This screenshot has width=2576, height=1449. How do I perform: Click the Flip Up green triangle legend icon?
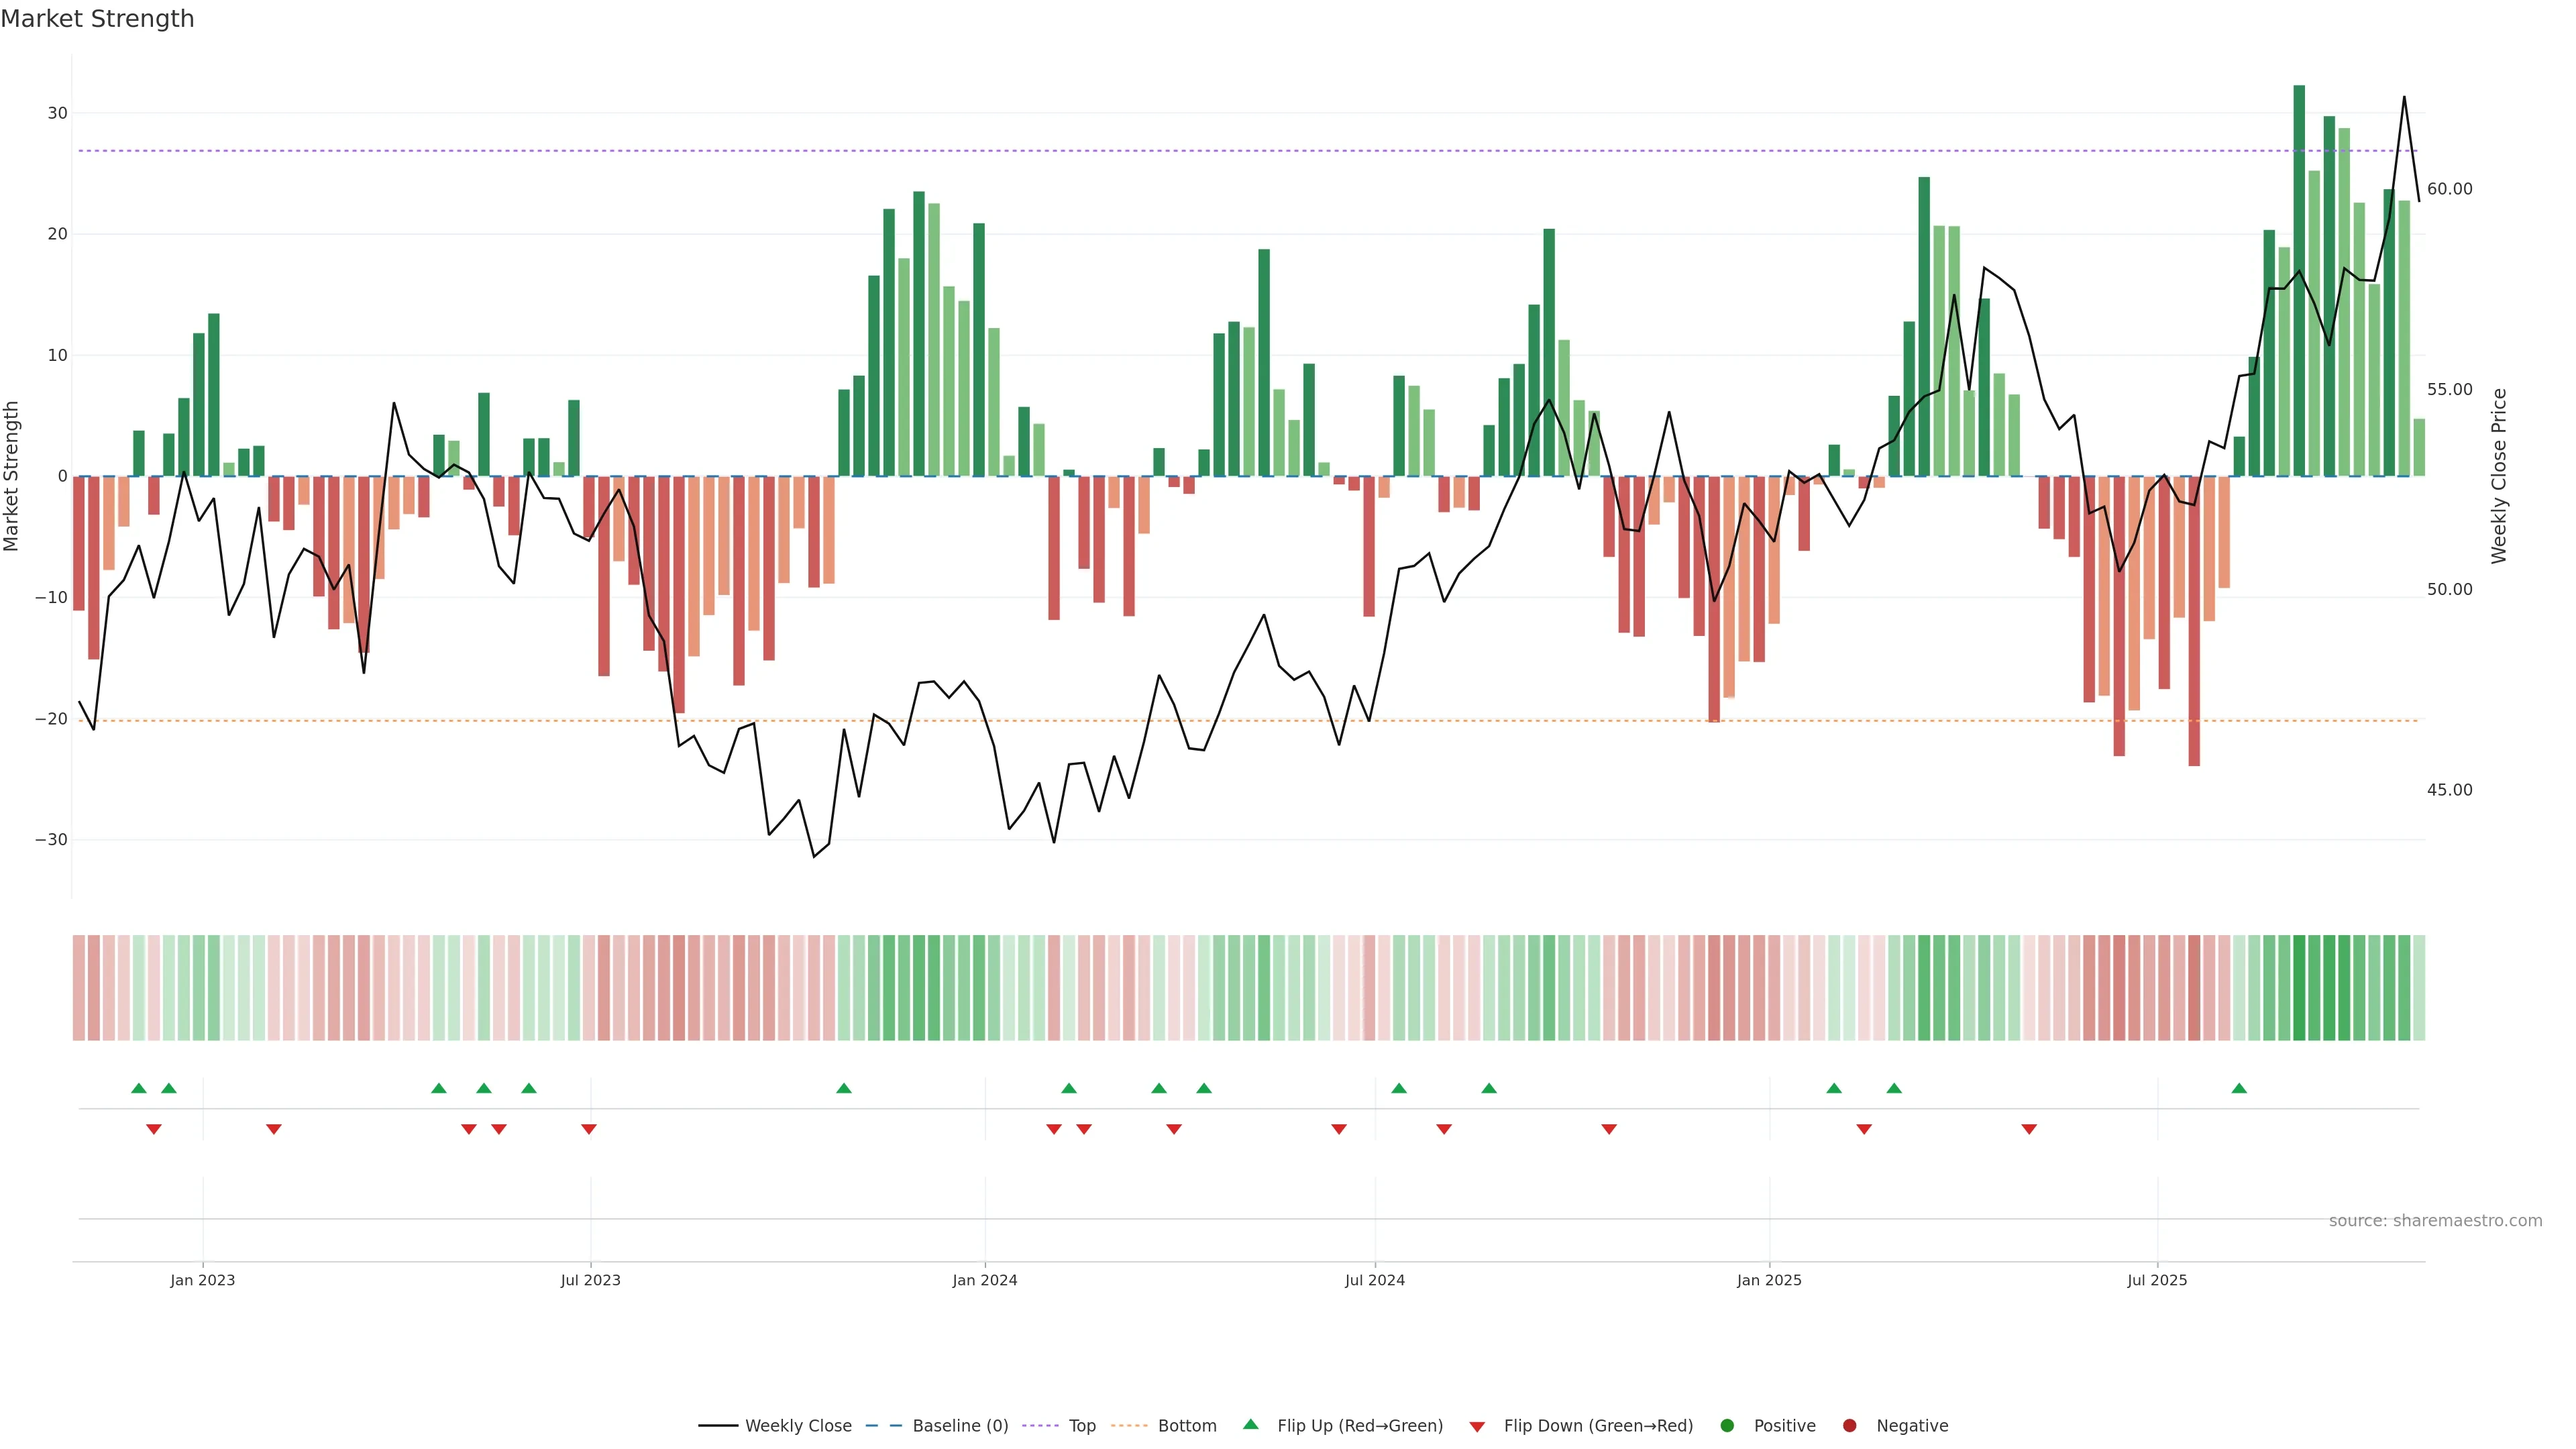coord(1250,1424)
